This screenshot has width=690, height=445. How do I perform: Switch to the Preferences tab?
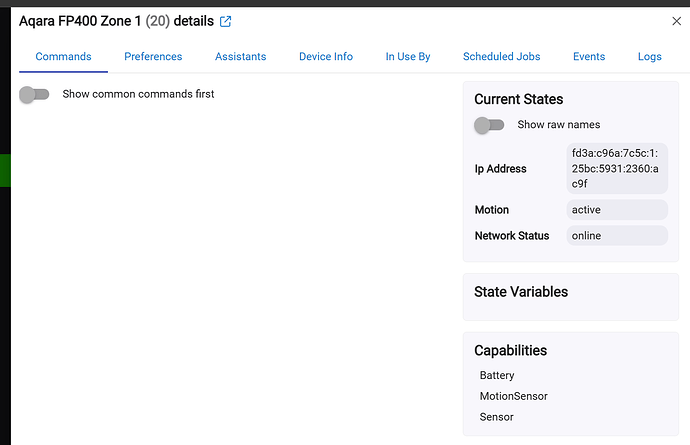coord(153,56)
